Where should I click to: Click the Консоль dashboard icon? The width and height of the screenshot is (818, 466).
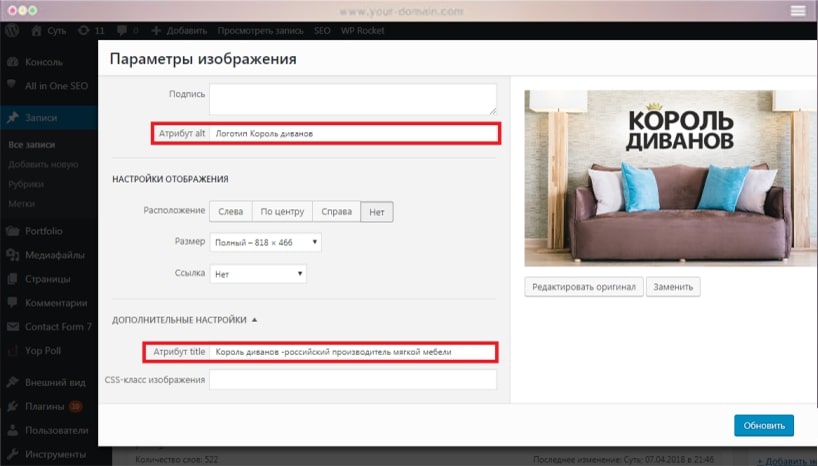tap(13, 62)
